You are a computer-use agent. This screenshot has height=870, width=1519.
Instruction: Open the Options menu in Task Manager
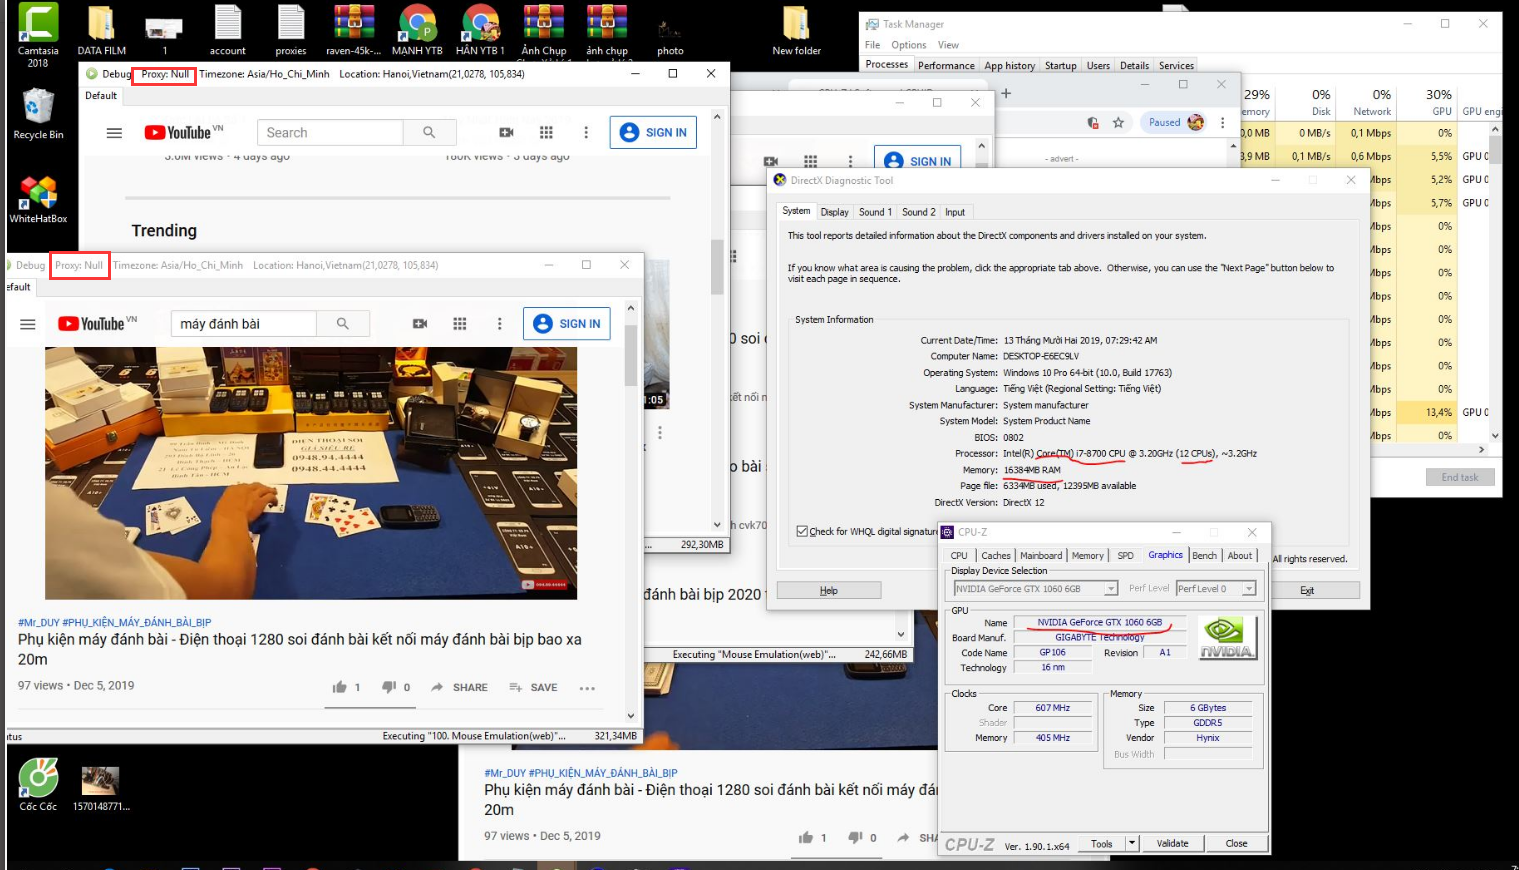tap(908, 45)
